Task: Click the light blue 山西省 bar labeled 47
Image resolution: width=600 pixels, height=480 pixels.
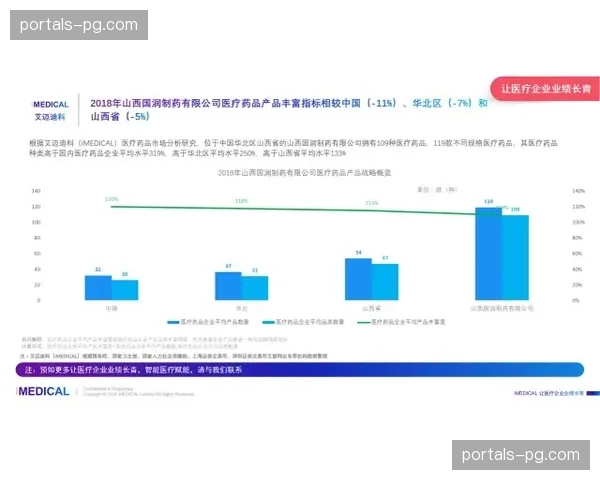Action: tap(385, 282)
